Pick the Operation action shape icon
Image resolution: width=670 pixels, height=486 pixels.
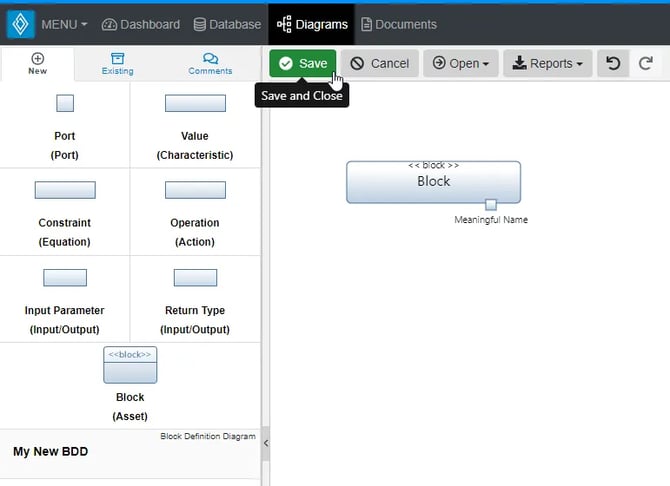coord(195,190)
